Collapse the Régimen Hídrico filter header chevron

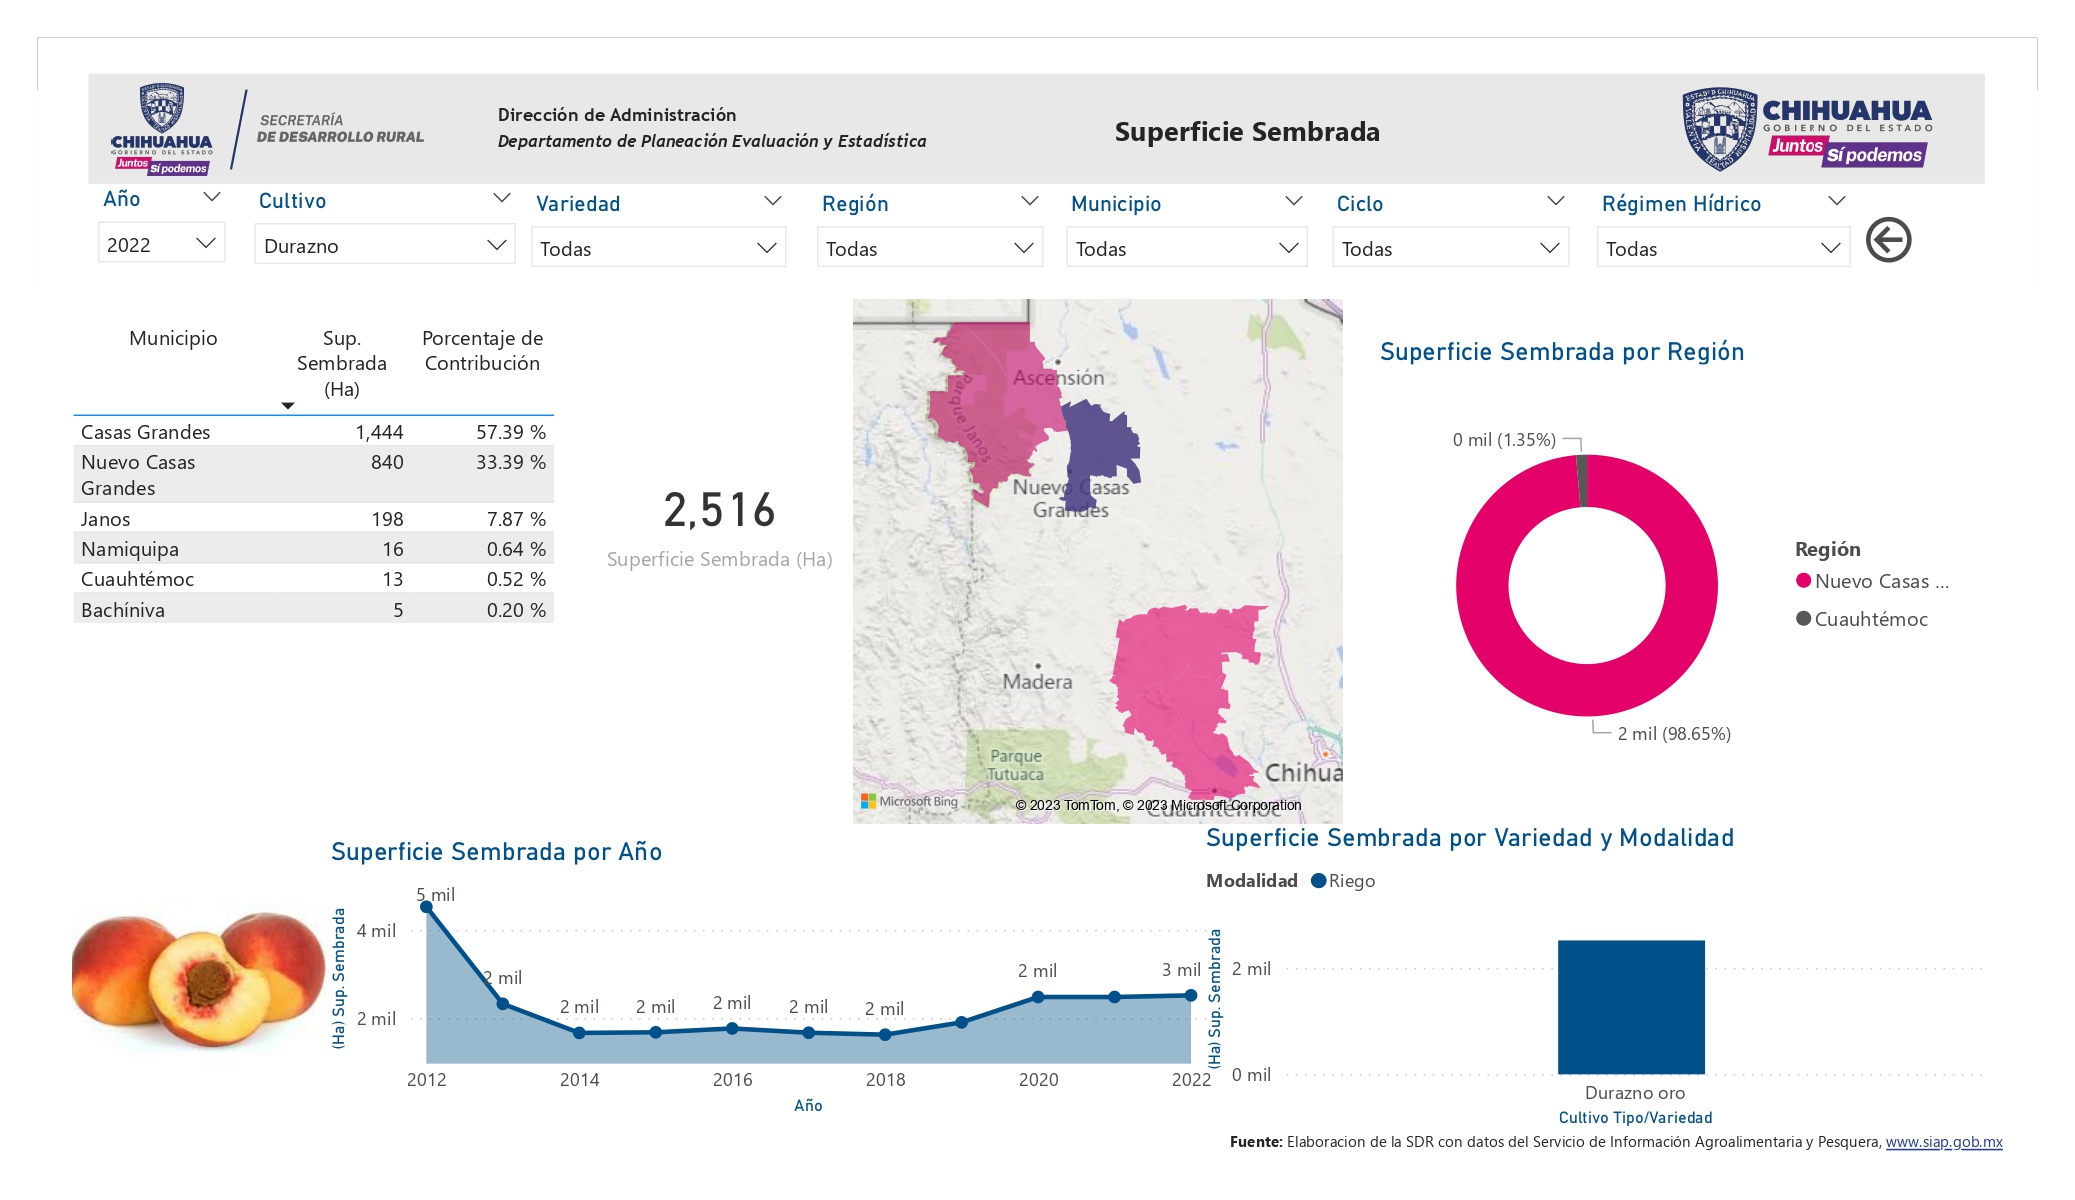[x=1836, y=201]
